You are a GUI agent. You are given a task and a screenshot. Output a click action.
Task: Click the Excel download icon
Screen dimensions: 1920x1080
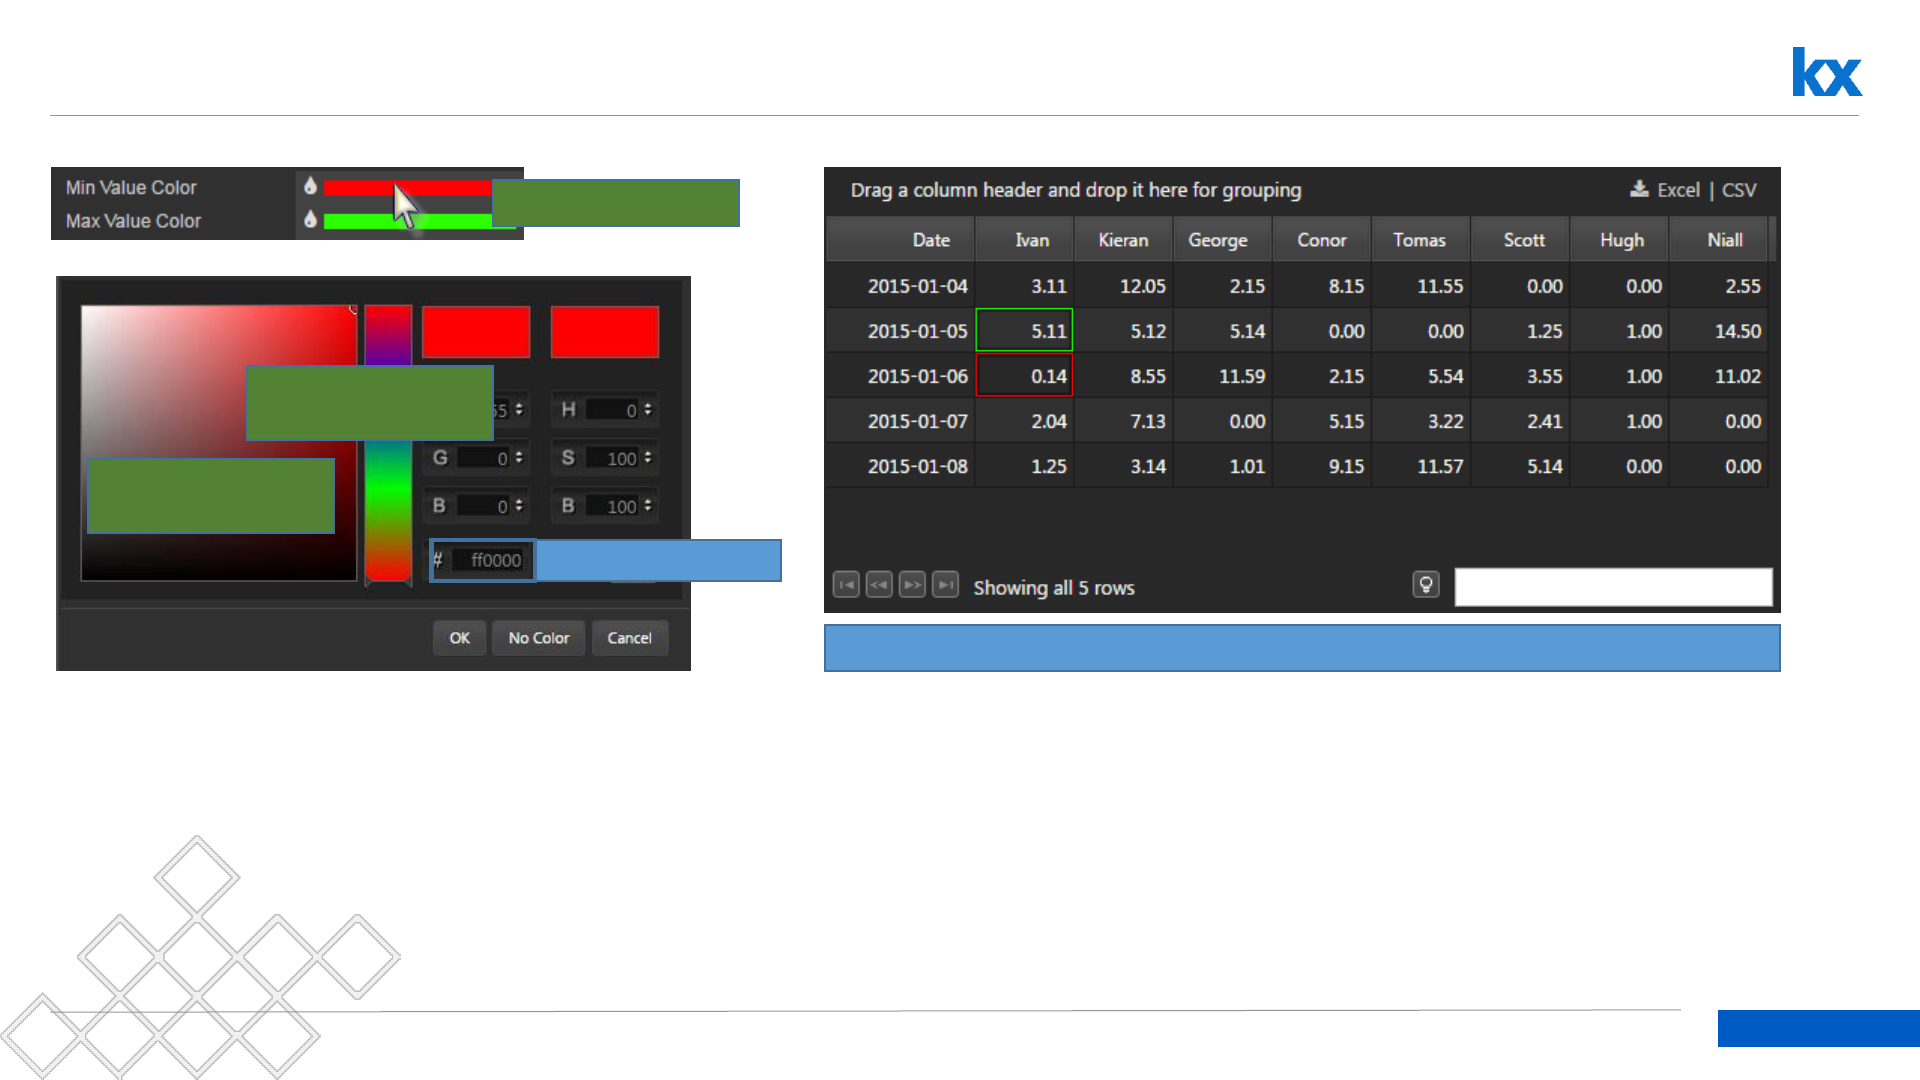tap(1639, 189)
